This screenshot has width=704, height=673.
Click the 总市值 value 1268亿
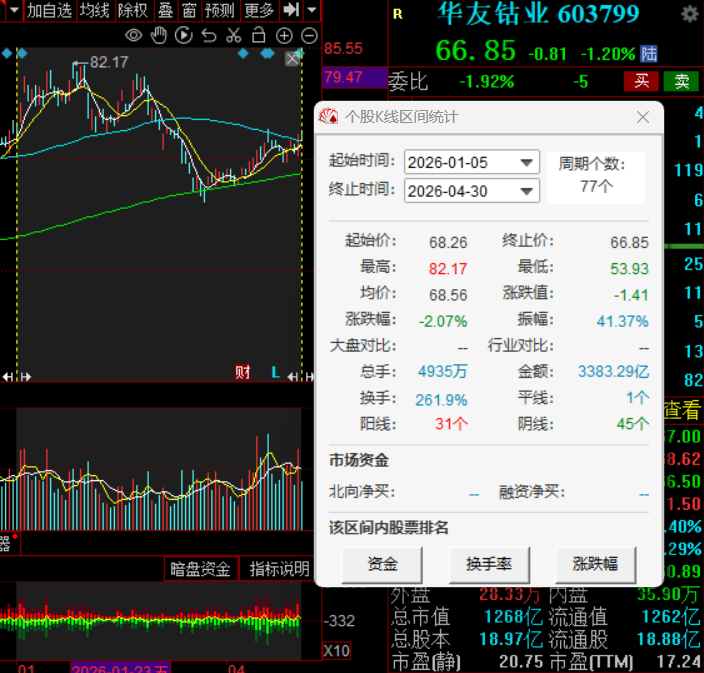point(513,616)
